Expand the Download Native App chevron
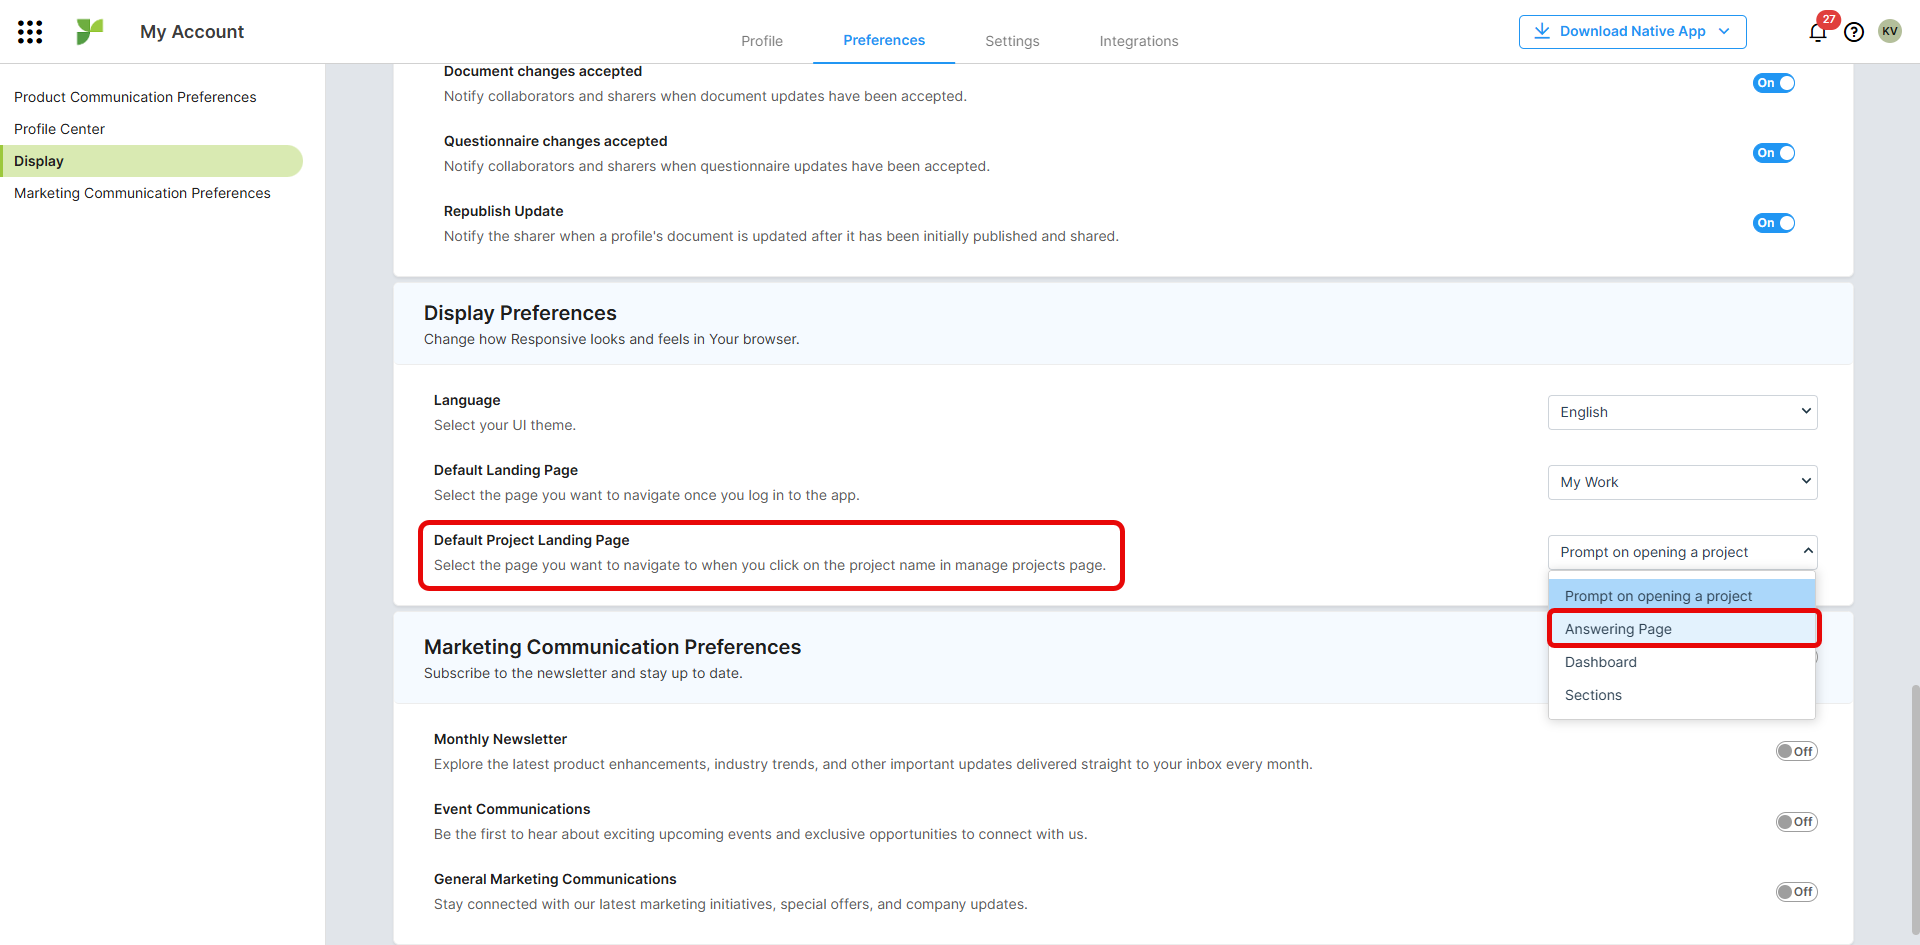The width and height of the screenshot is (1920, 945). (1724, 31)
